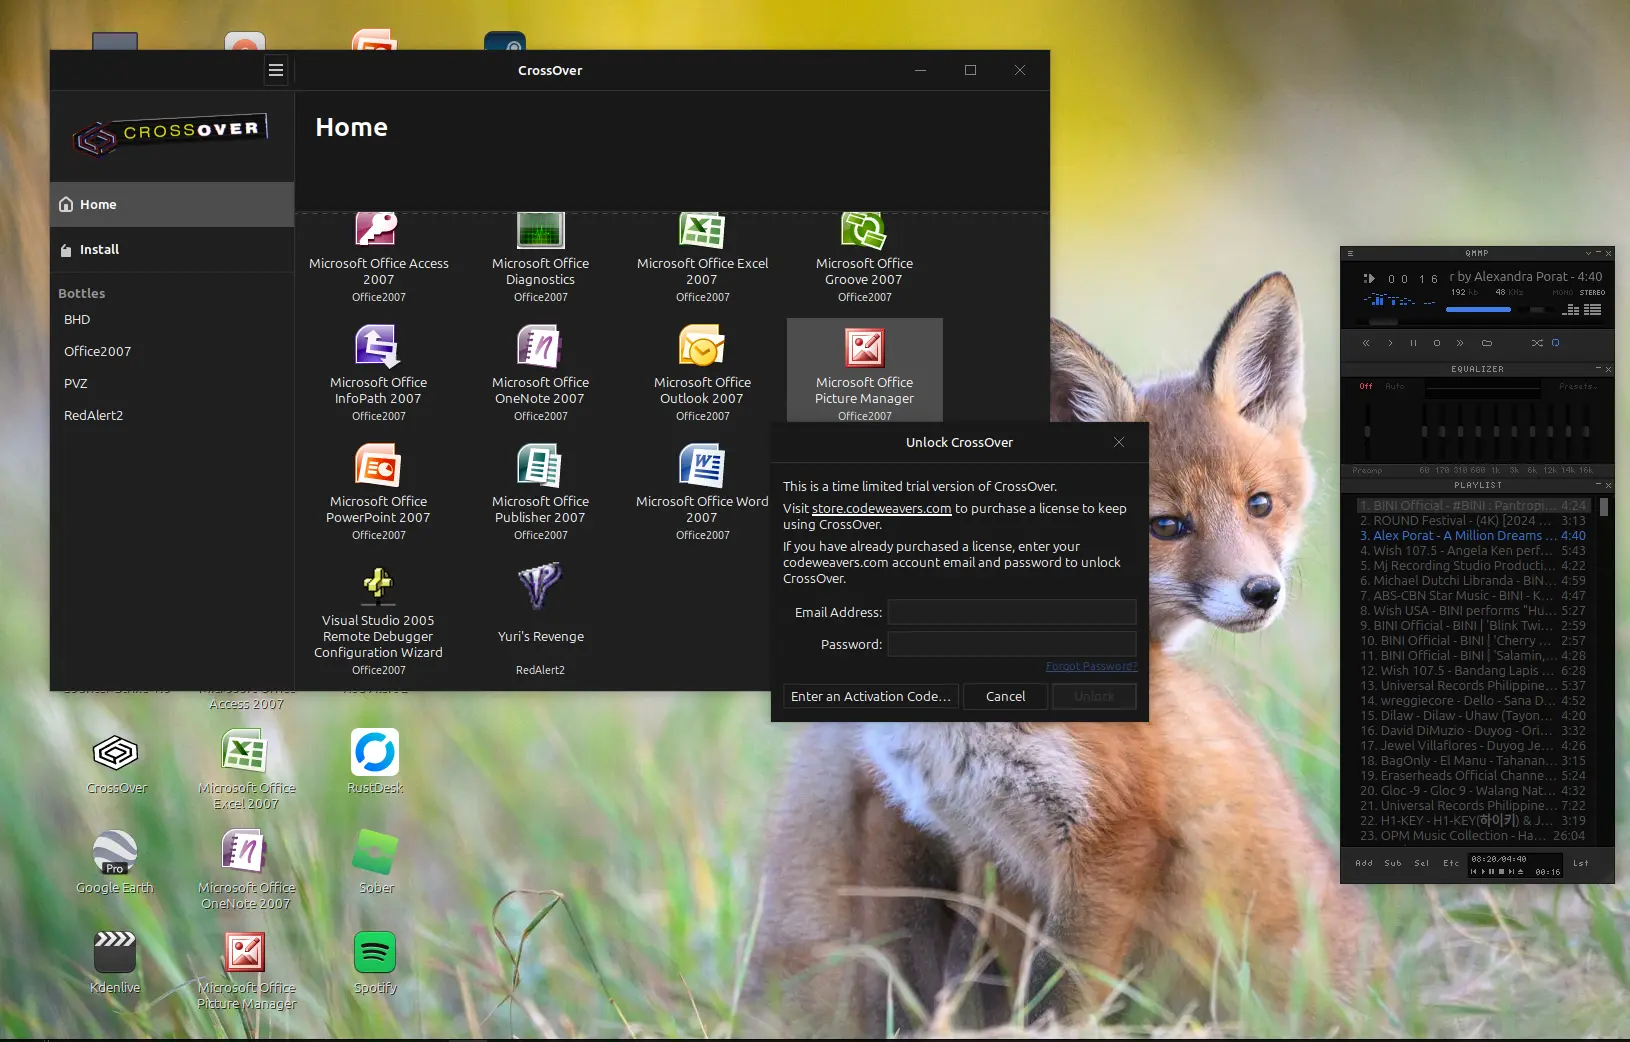Screen dimensions: 1630x1042
Task: Click the Password input field
Action: tap(1012, 644)
